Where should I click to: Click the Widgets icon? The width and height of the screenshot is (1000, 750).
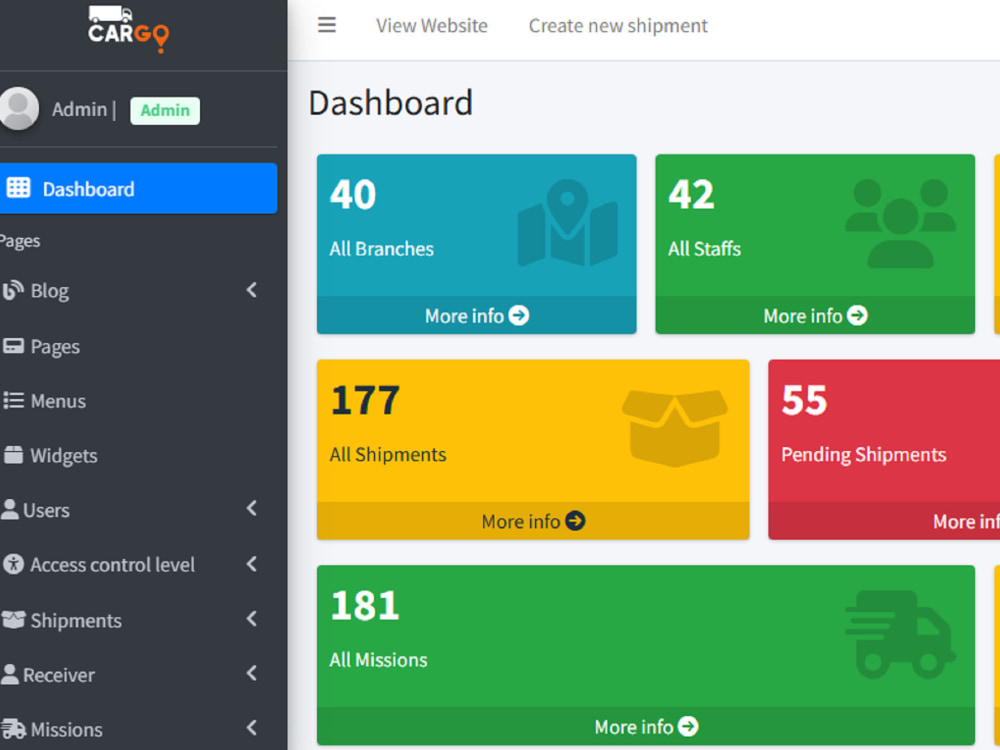[13, 455]
